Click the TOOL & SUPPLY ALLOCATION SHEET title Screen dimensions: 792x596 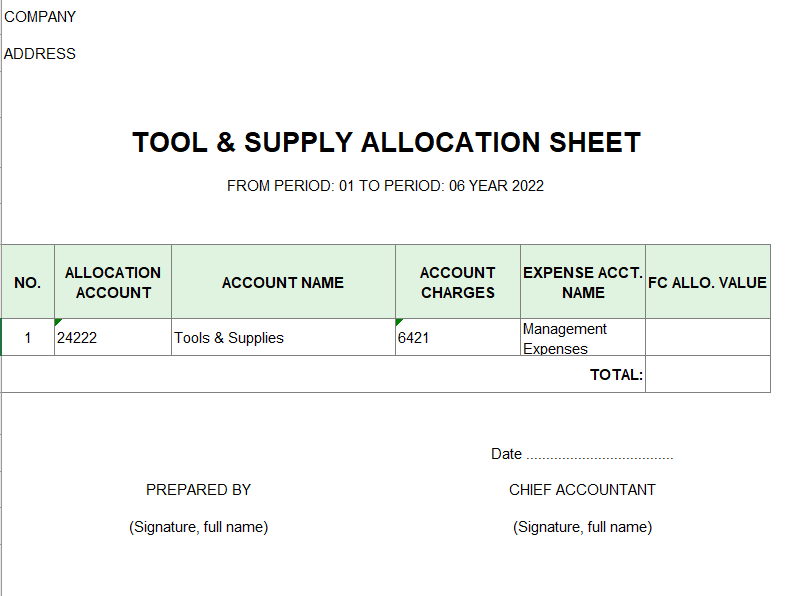386,143
